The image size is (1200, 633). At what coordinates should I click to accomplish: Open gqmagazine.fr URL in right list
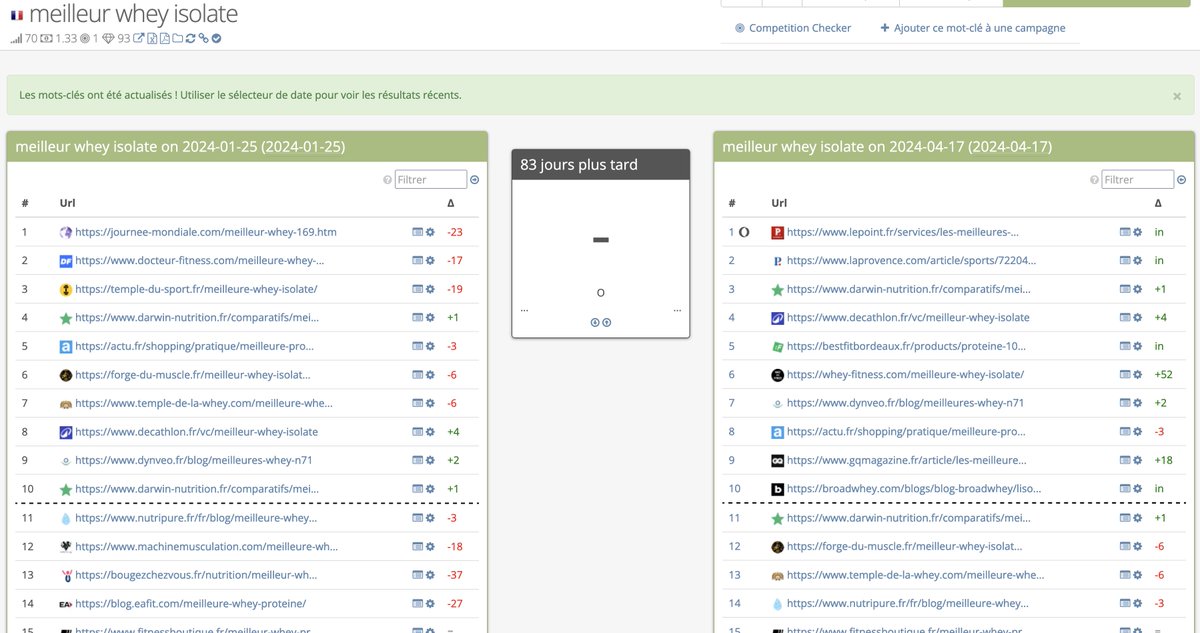tap(906, 460)
